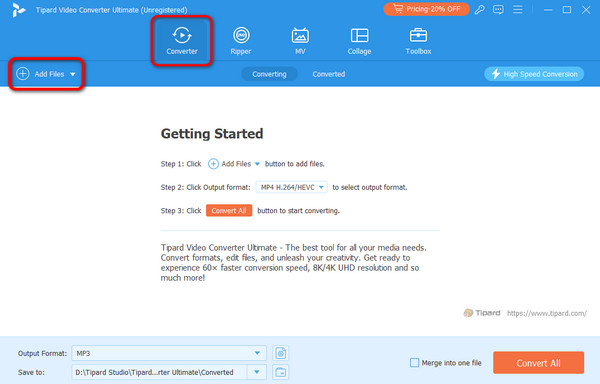
Task: Expand the toolbar Add Files dropdown arrow
Action: tap(73, 74)
